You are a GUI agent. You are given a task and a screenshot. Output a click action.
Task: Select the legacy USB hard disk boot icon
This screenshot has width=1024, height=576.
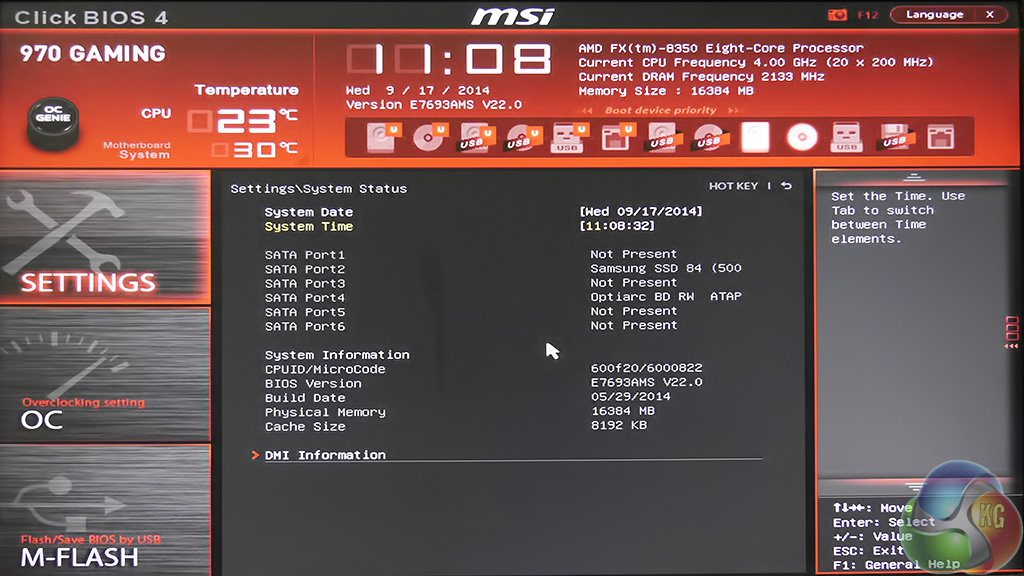coord(662,138)
